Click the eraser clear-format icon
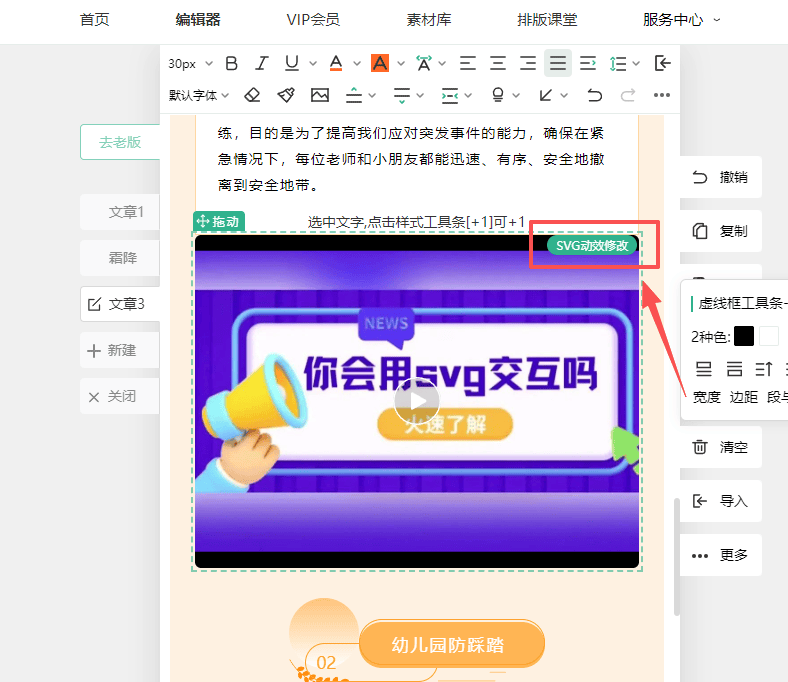 [252, 95]
